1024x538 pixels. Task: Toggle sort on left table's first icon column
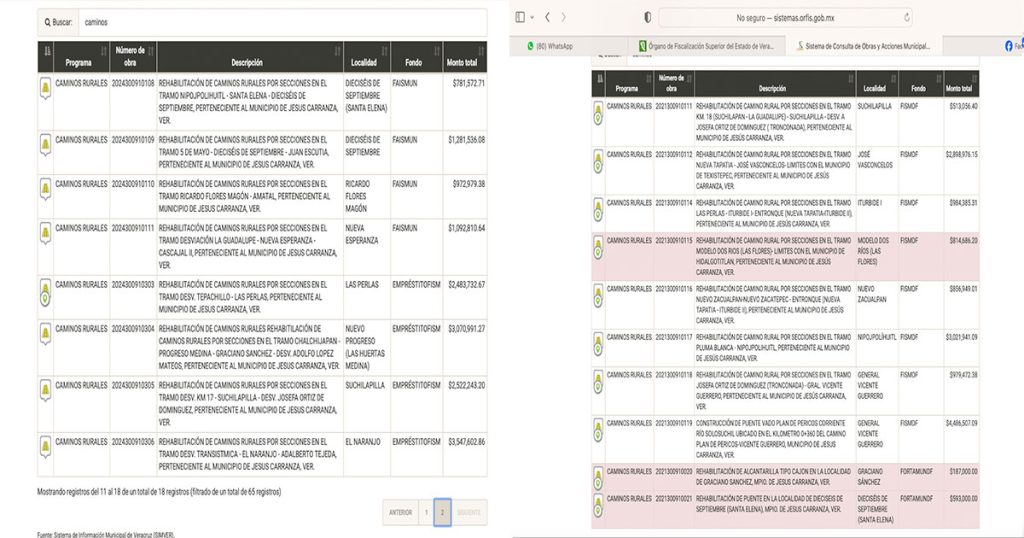46,57
